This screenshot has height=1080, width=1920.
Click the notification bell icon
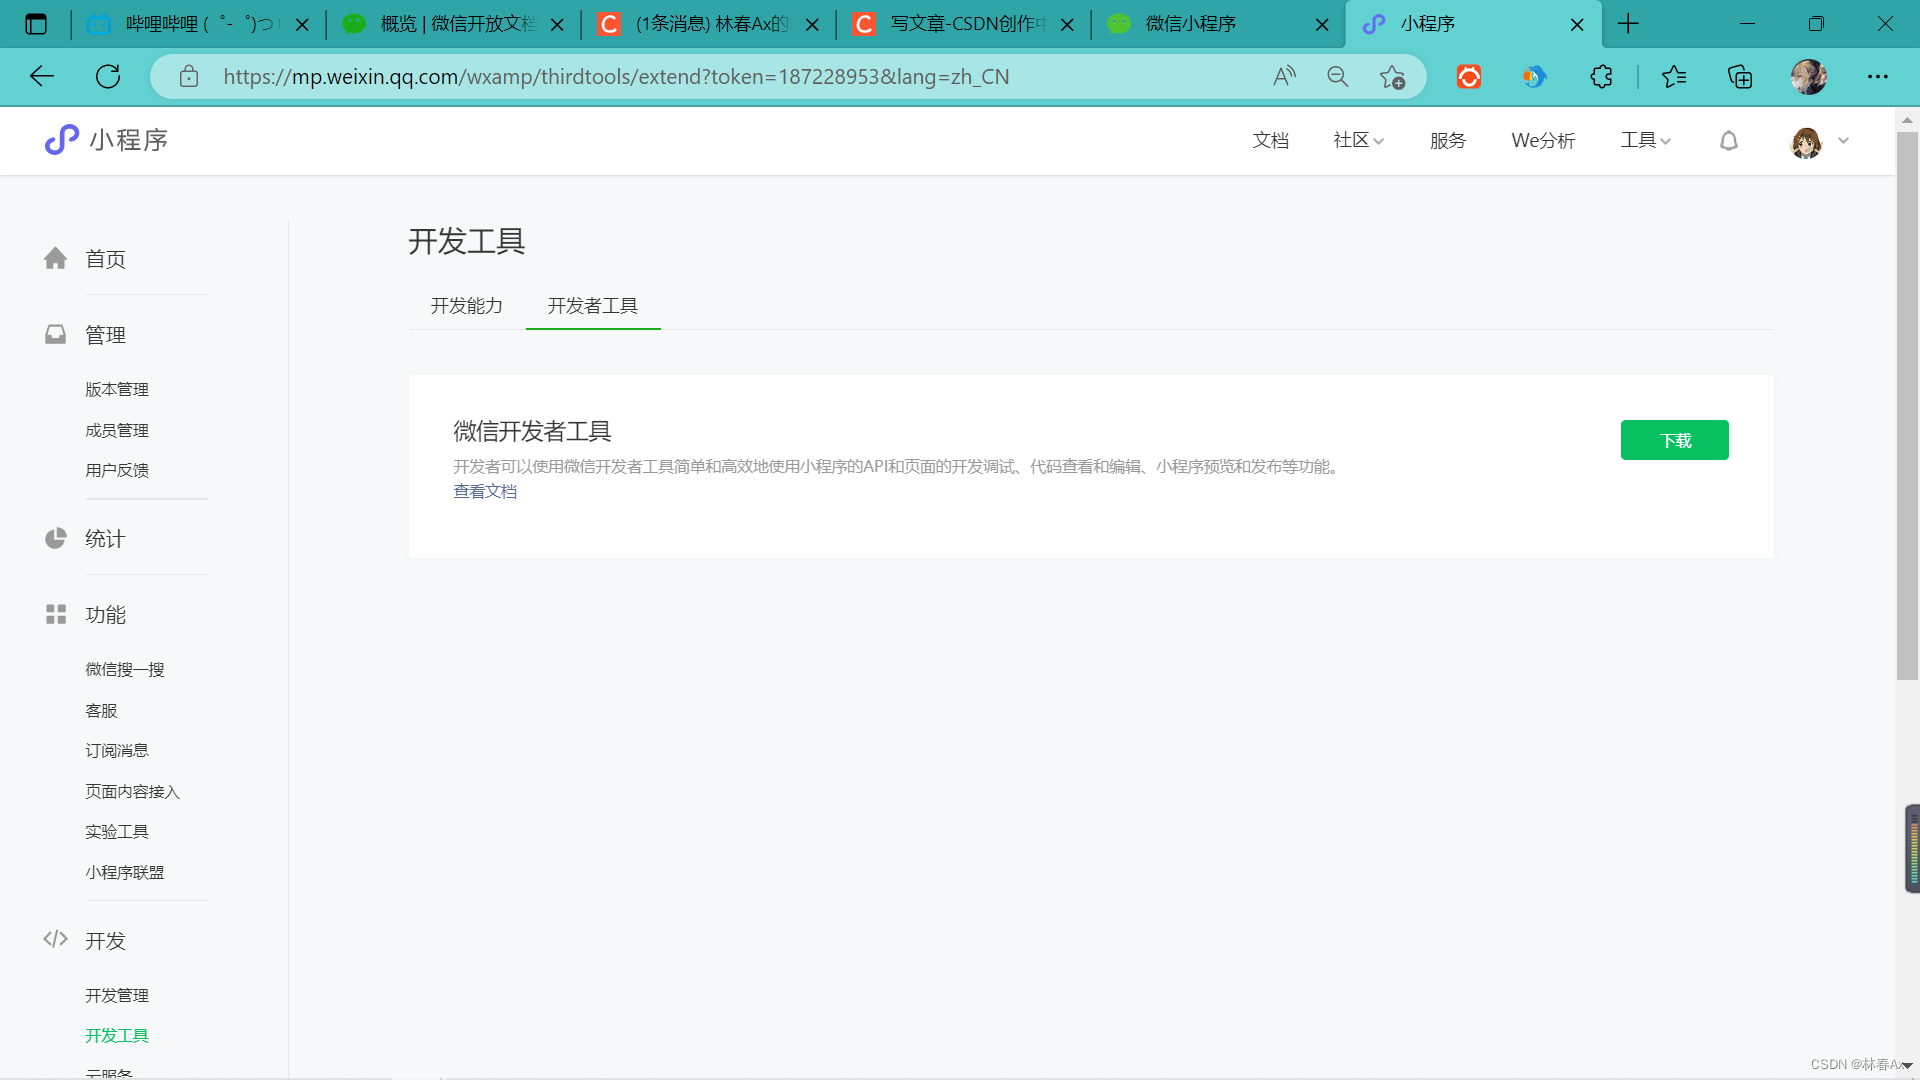1728,141
